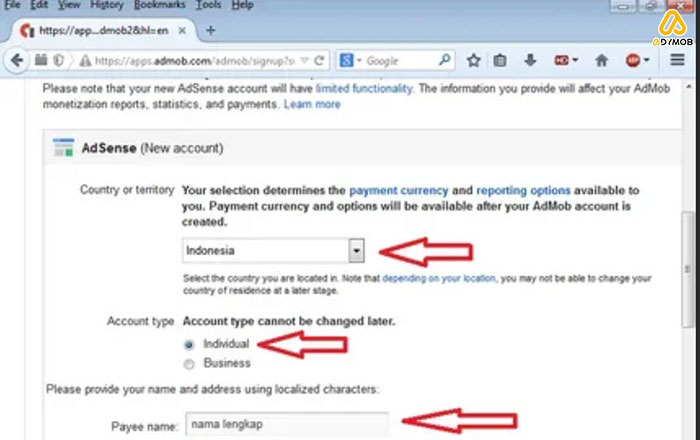Click the toolbar icon next to back arrow
Image resolution: width=700 pixels, height=440 pixels.
pyautogui.click(x=41, y=59)
